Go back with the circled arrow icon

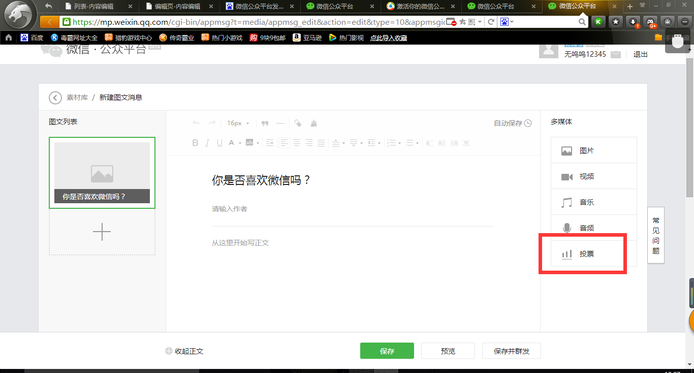[55, 97]
